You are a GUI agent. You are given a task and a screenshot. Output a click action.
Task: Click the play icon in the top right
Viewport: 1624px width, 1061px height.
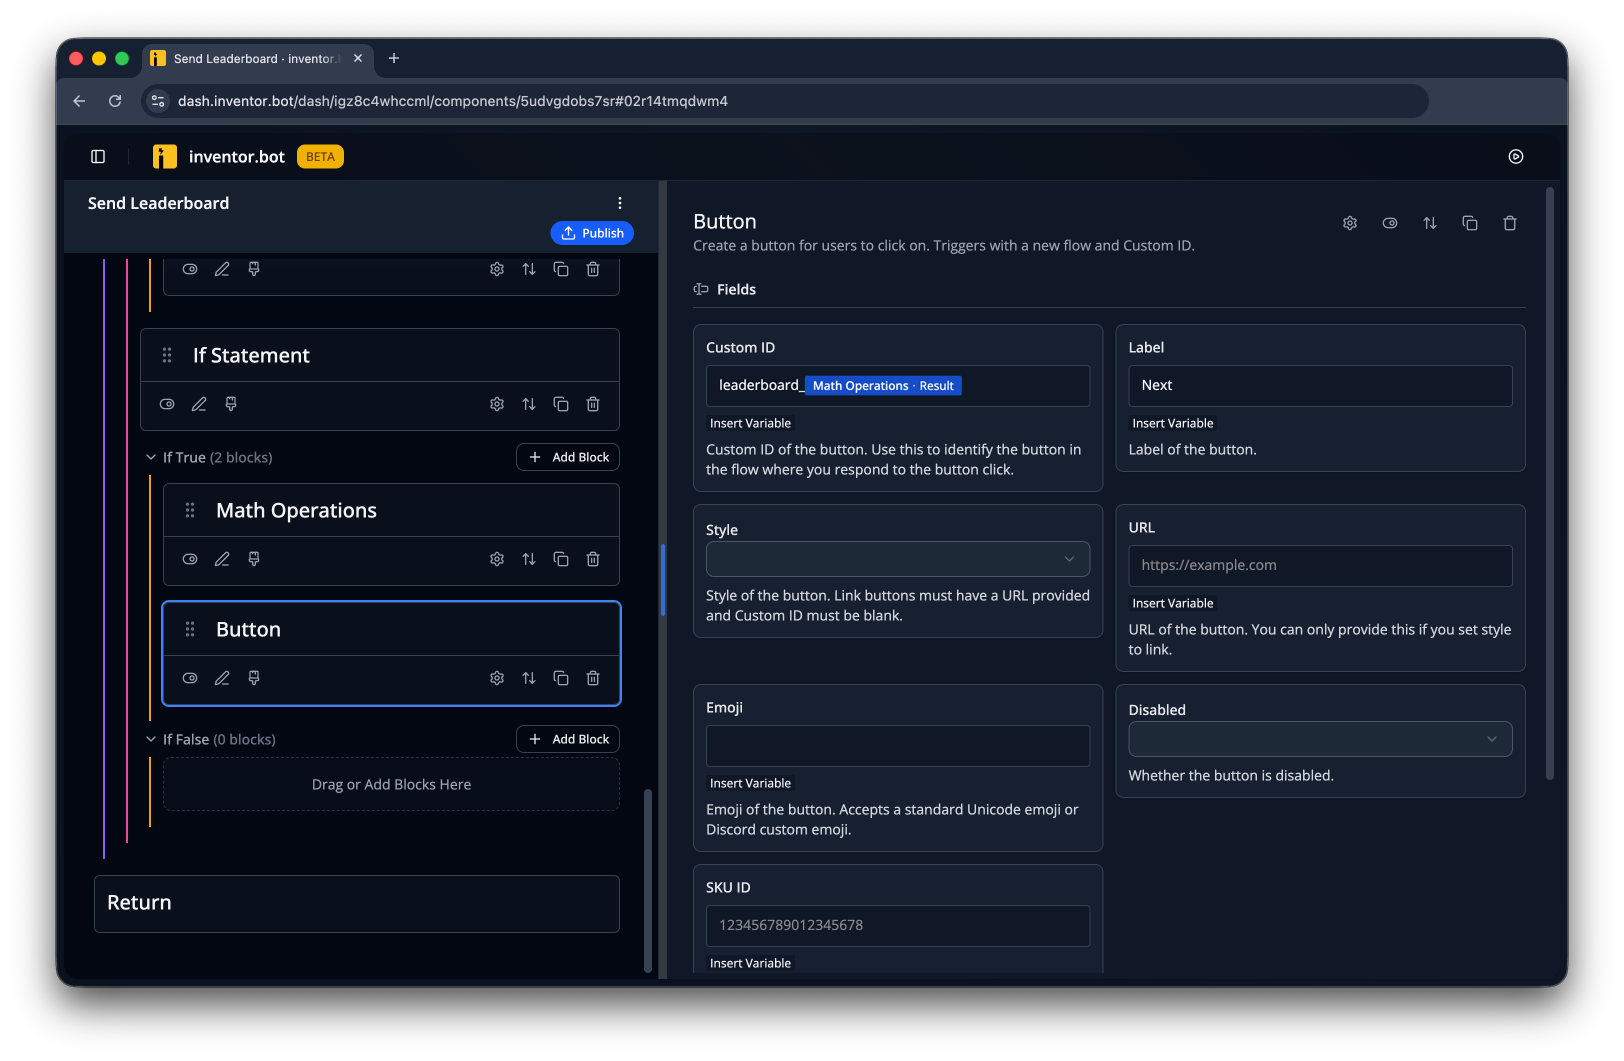click(x=1516, y=156)
